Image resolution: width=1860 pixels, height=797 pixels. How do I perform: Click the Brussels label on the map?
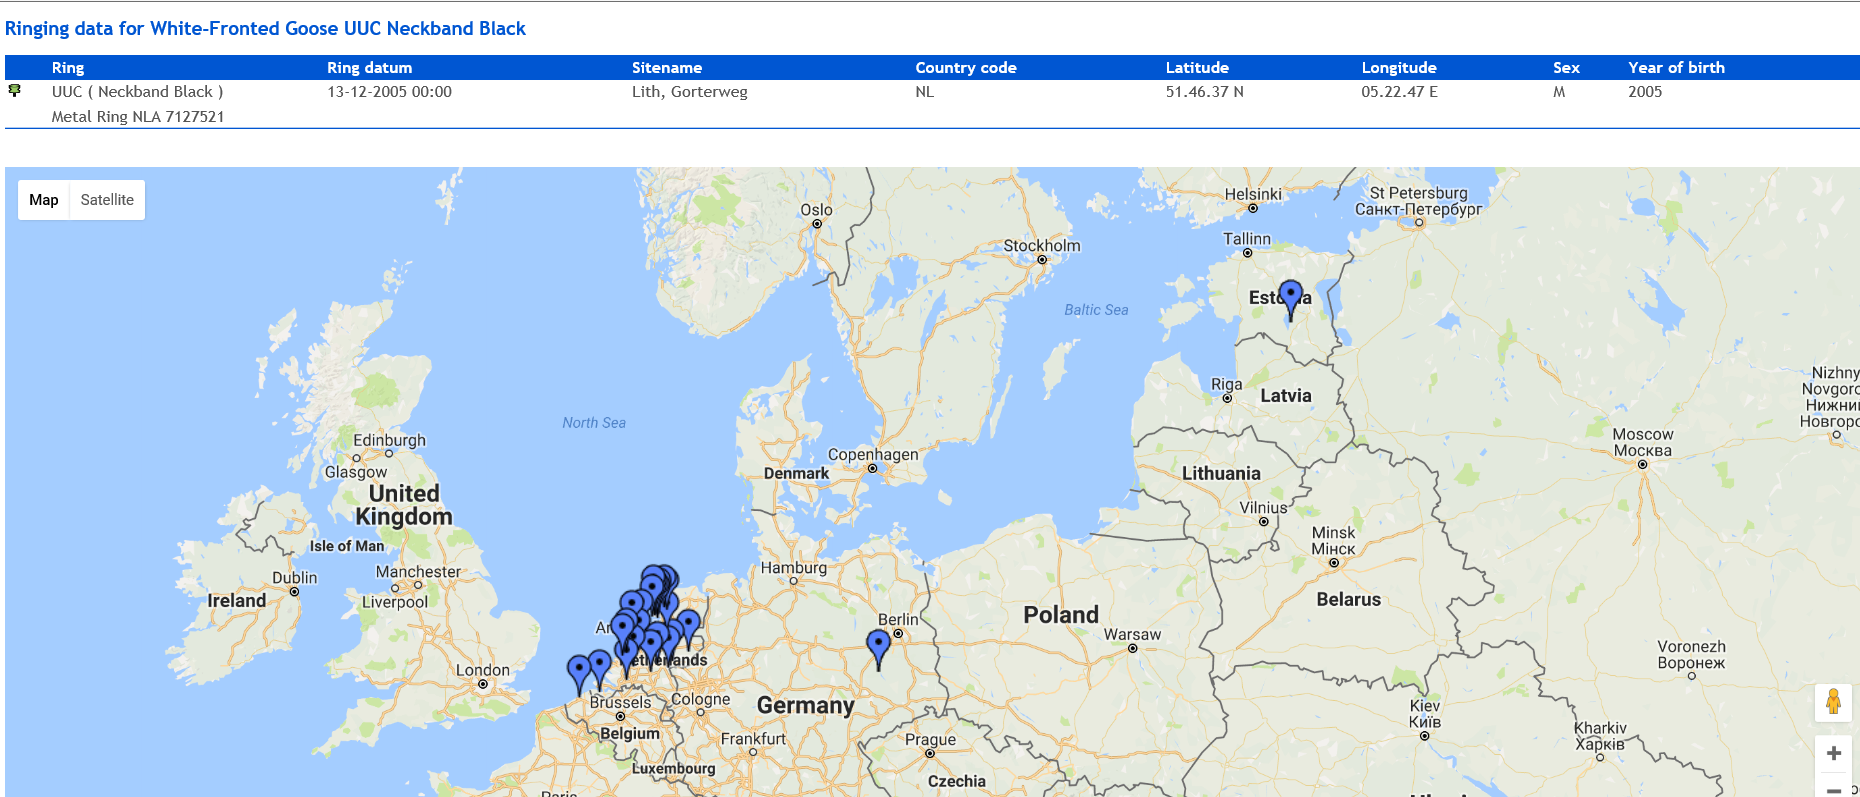620,703
